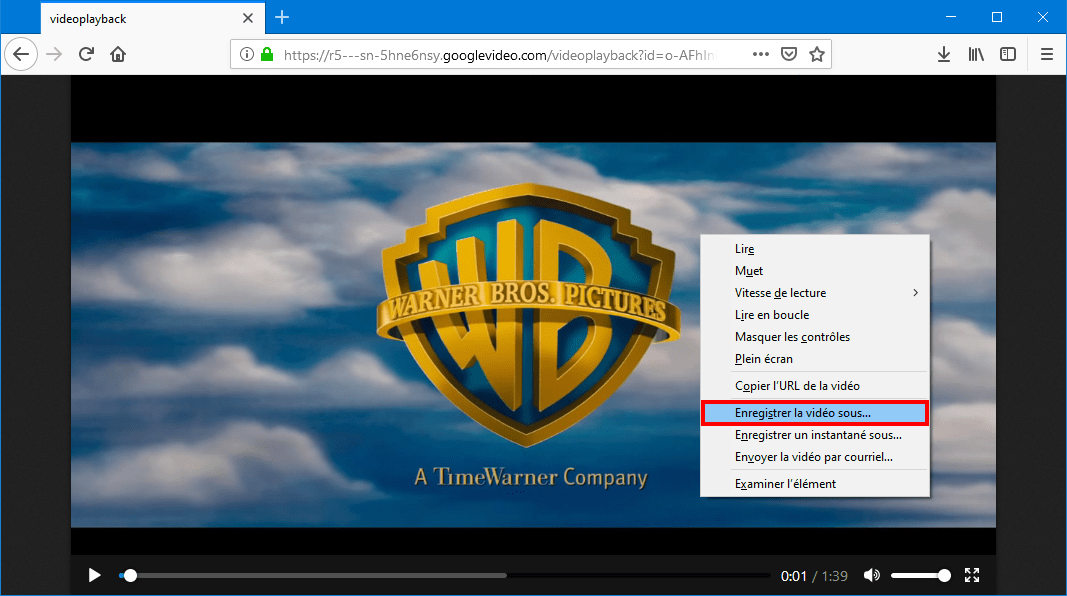Screen dimensions: 1067x596
Task: Choose Enregistrer un instantané sous...
Action: [815, 435]
